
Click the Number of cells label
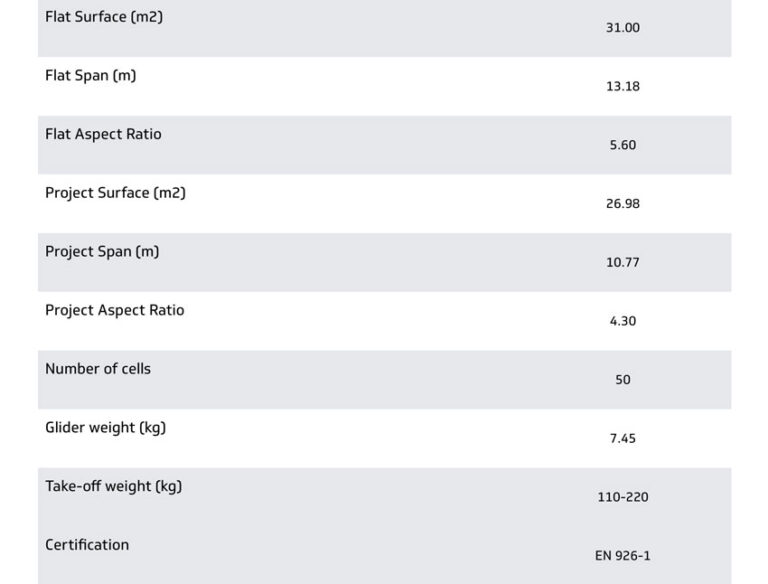98,369
